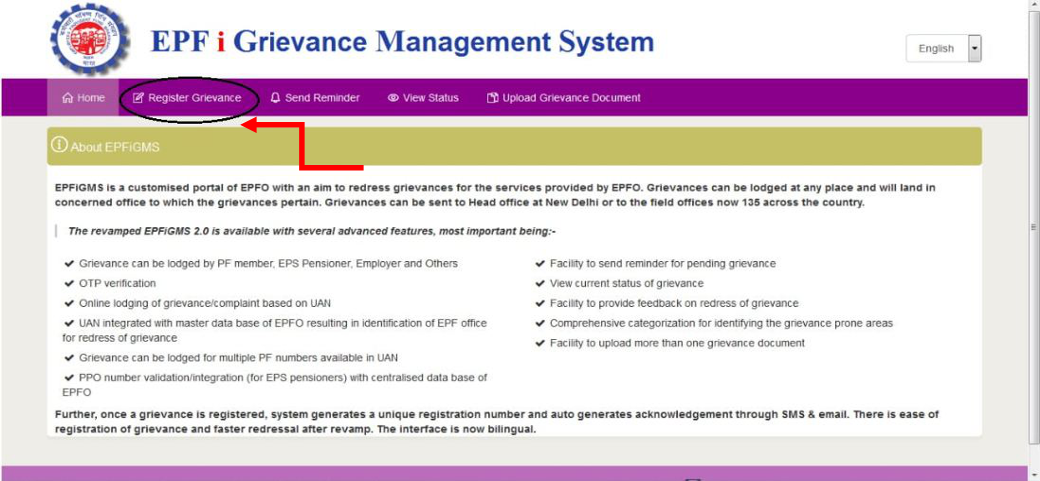Click the EPFO logo emblem
This screenshot has width=1040, height=481.
[x=90, y=39]
